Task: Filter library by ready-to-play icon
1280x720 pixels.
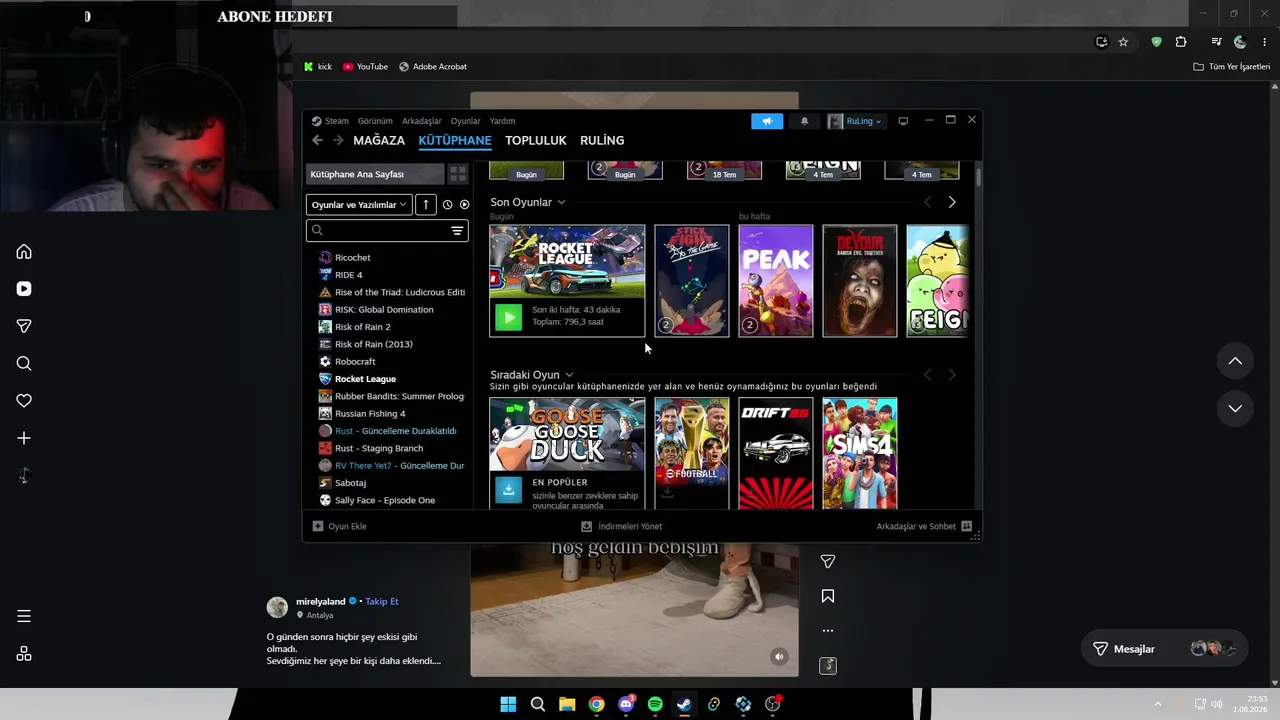Action: (x=464, y=204)
